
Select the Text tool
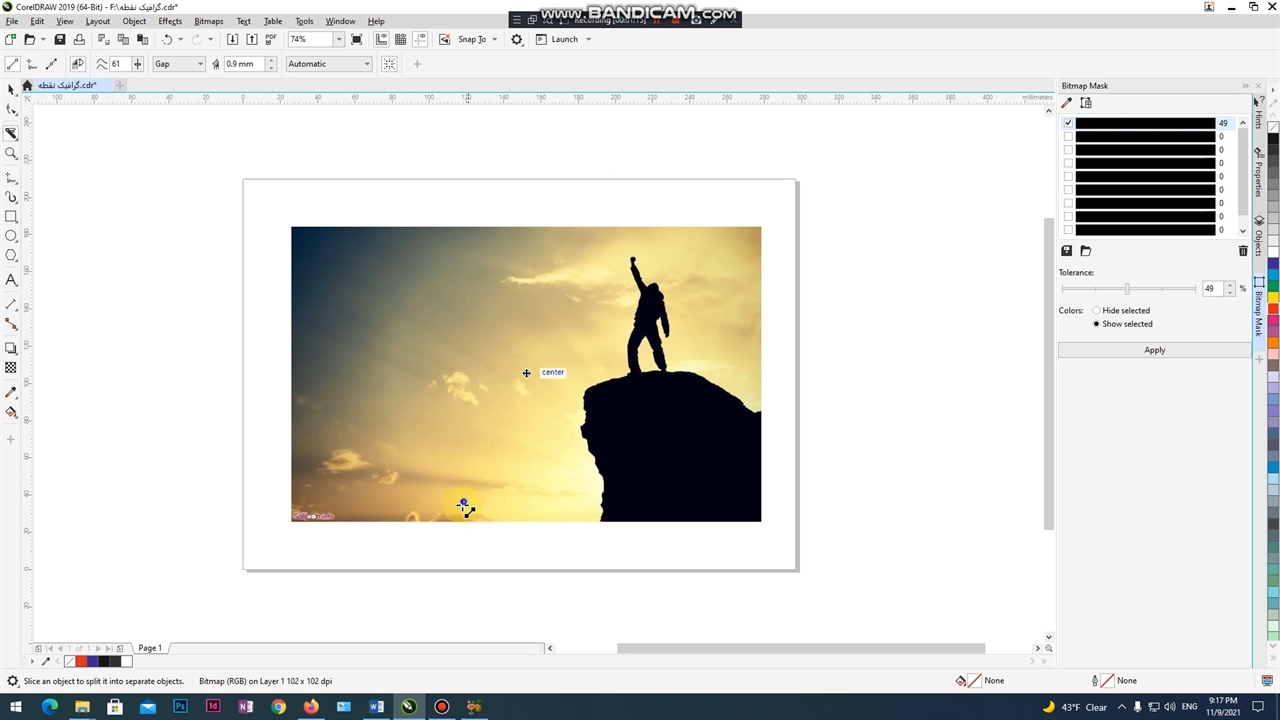(11, 281)
